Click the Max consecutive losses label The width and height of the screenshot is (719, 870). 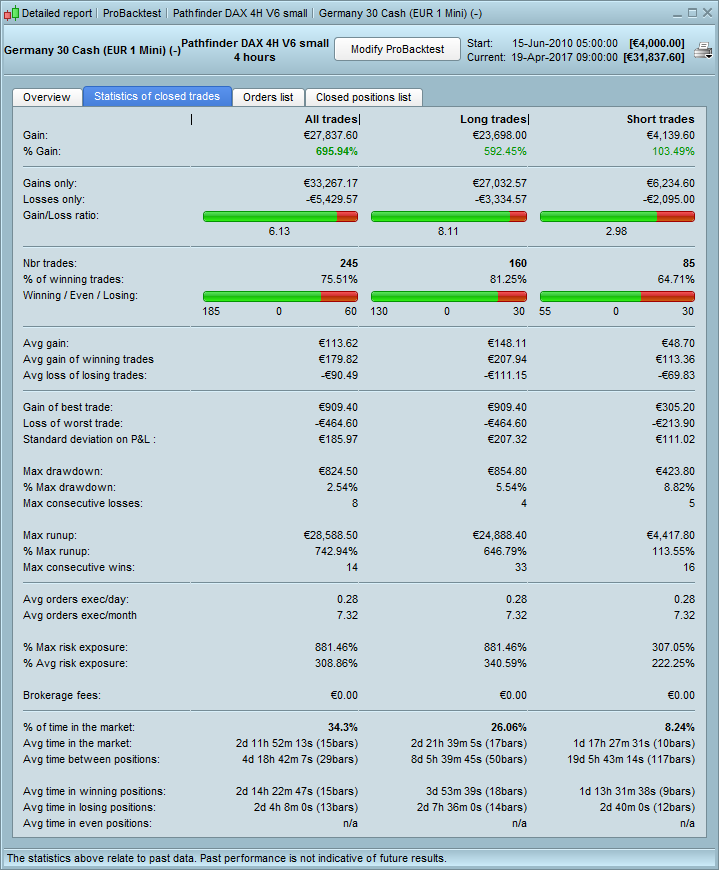pyautogui.click(x=83, y=503)
